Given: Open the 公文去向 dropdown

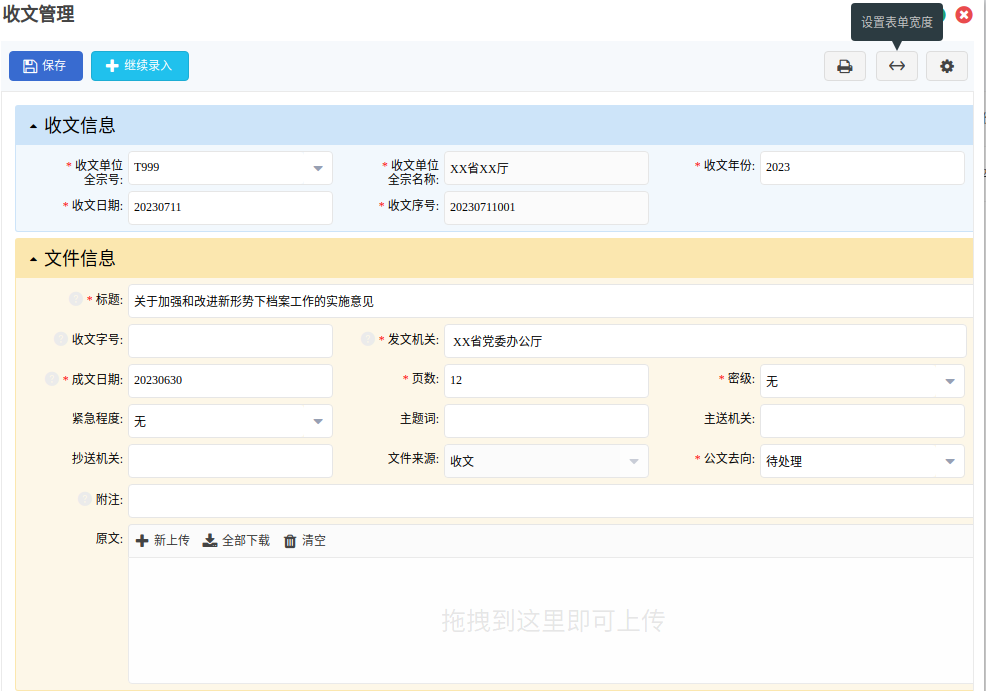Looking at the screenshot, I should click(950, 462).
